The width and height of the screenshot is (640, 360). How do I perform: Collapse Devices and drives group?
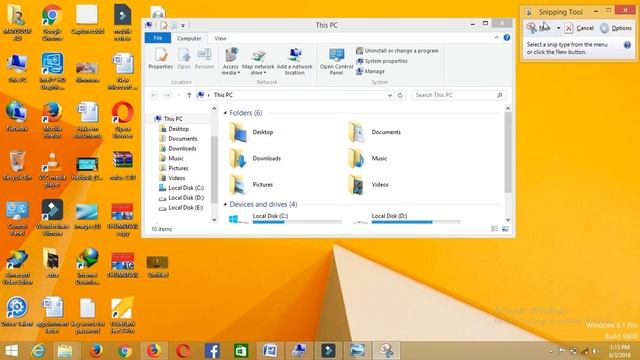(225, 204)
